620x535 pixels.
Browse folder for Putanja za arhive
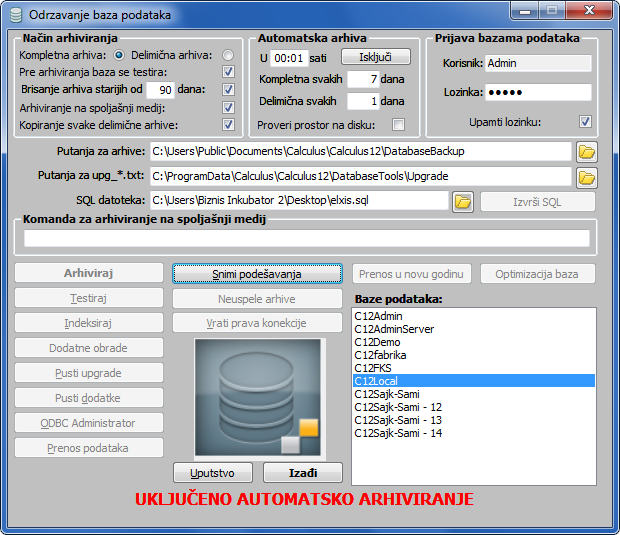586,152
